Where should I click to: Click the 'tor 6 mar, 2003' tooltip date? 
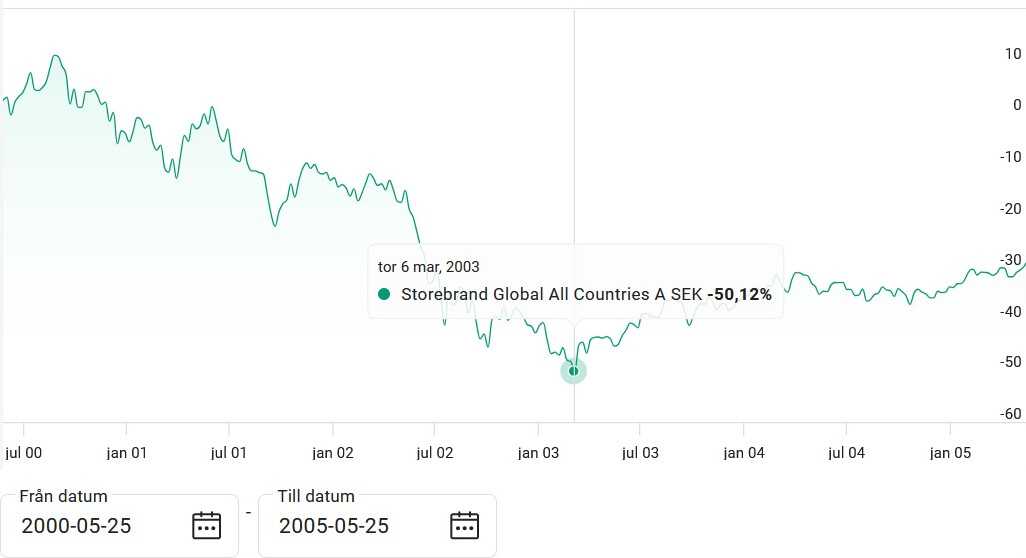(428, 267)
